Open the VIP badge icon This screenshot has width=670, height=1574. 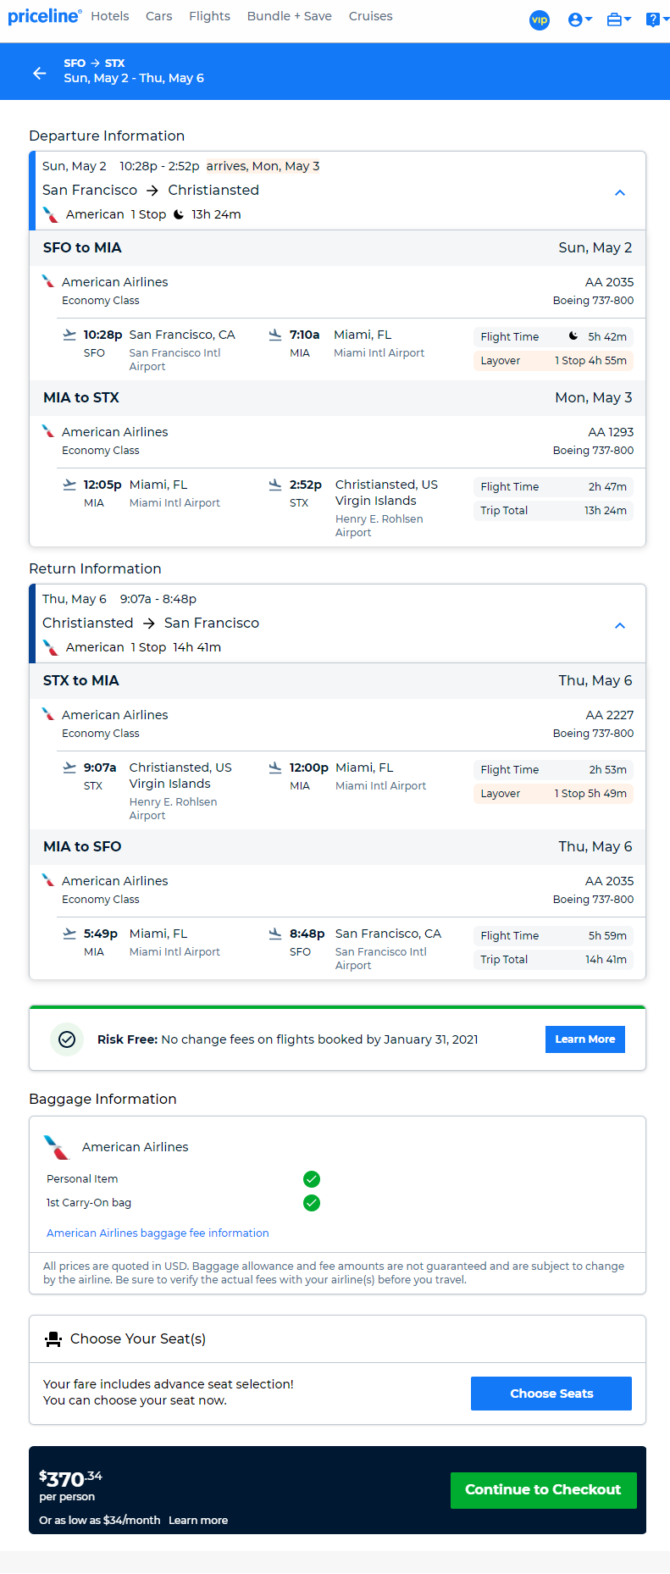(539, 20)
